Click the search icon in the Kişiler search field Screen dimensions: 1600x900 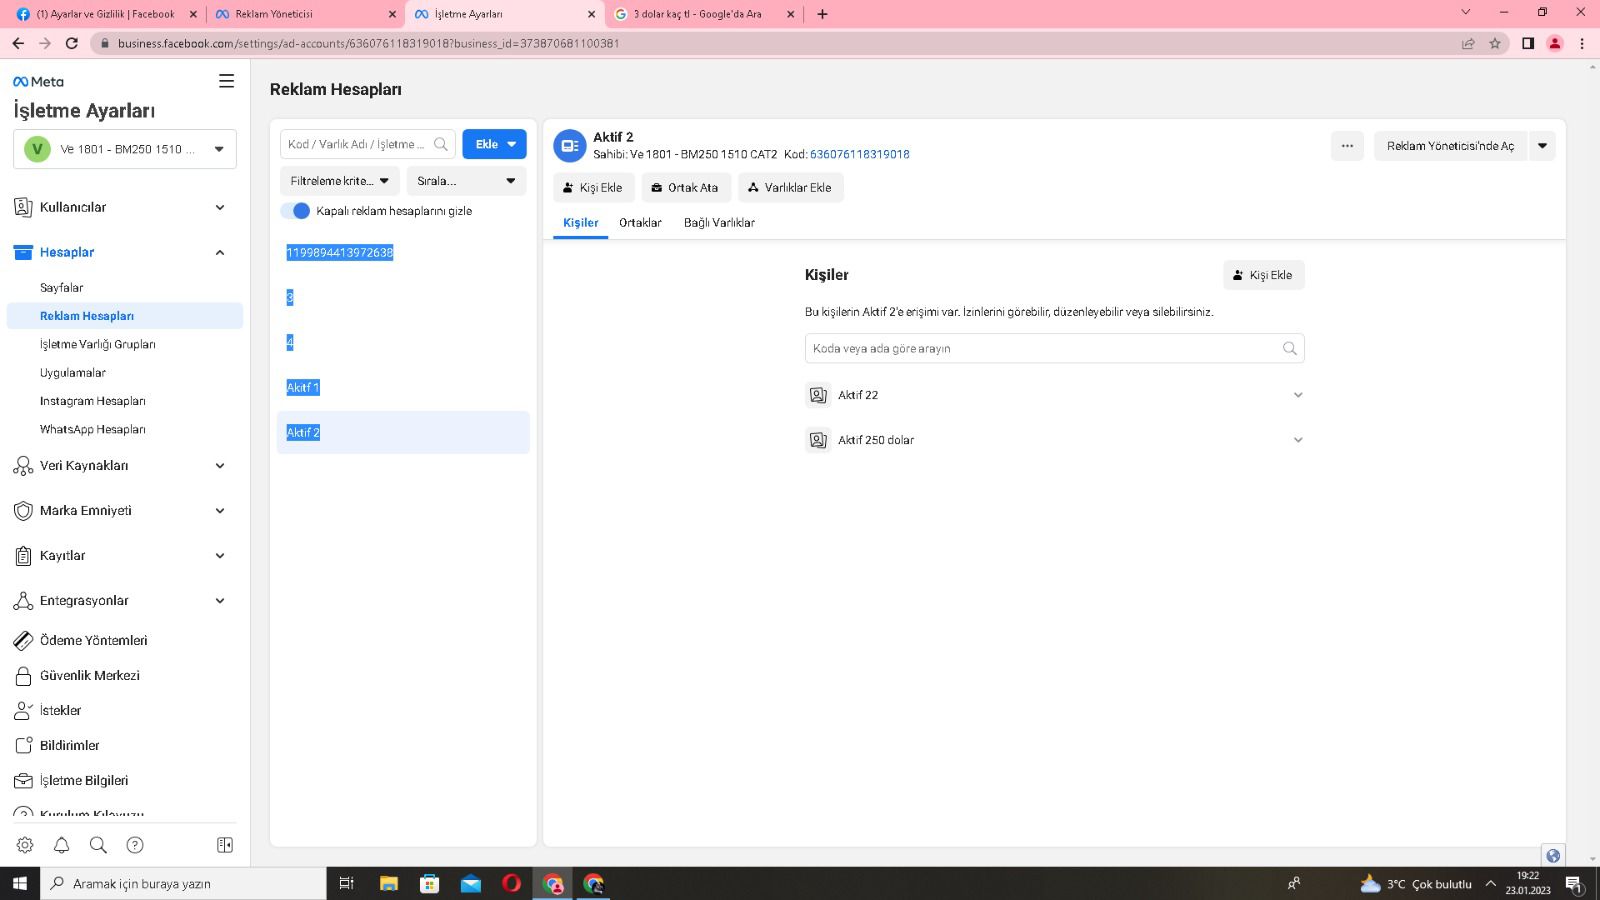click(1290, 348)
